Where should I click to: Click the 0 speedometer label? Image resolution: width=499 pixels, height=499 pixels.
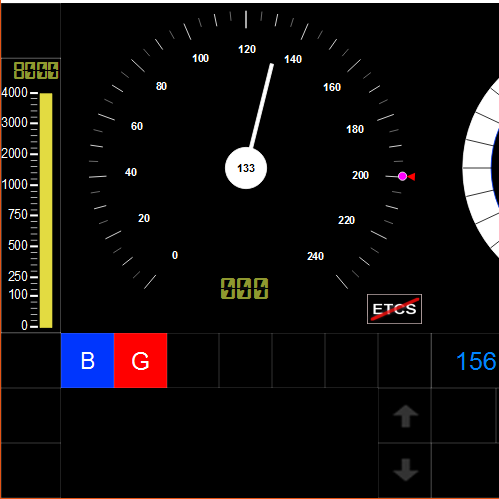coord(175,255)
